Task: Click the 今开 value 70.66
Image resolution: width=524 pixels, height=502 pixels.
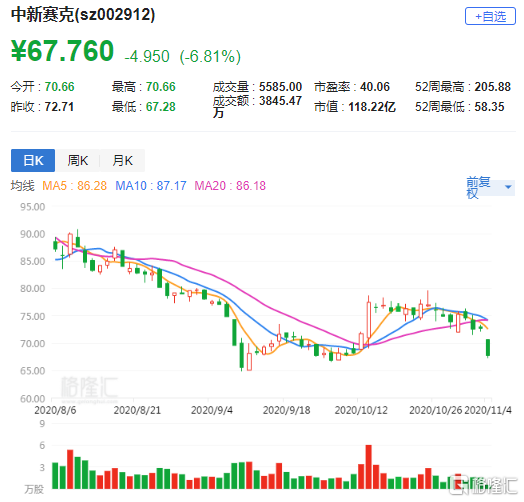Action: pos(59,87)
